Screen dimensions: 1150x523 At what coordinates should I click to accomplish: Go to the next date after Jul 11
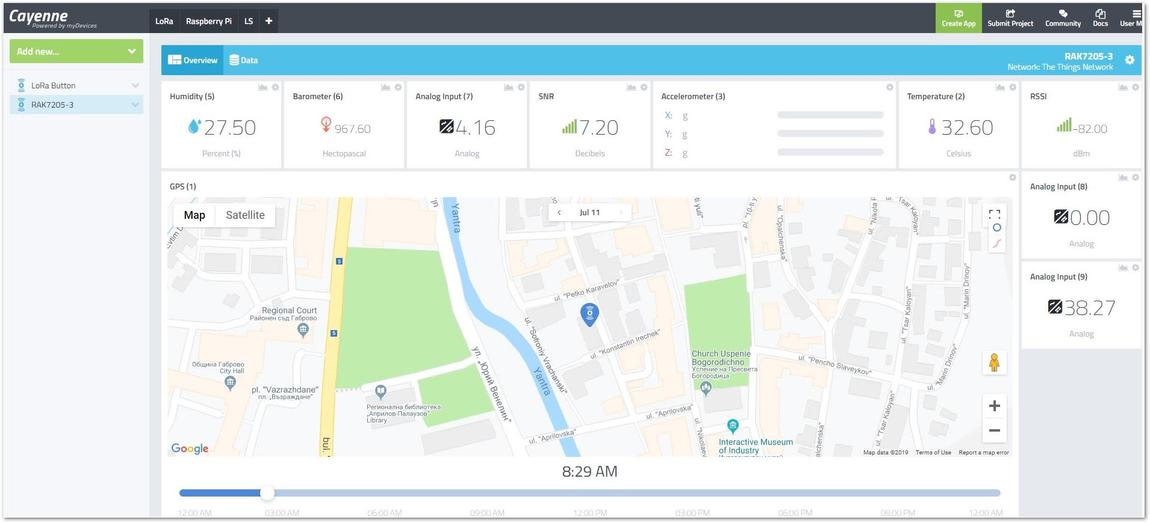coord(621,213)
